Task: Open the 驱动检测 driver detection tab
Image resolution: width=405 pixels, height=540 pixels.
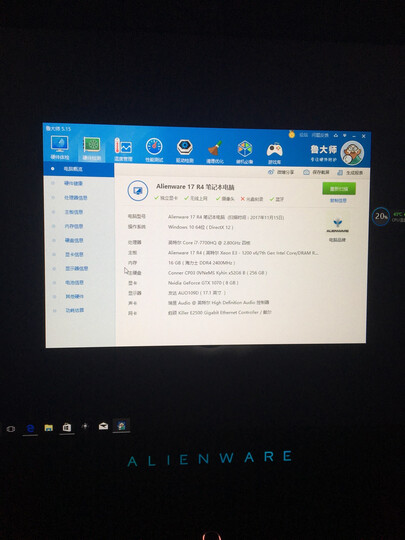Action: 185,151
